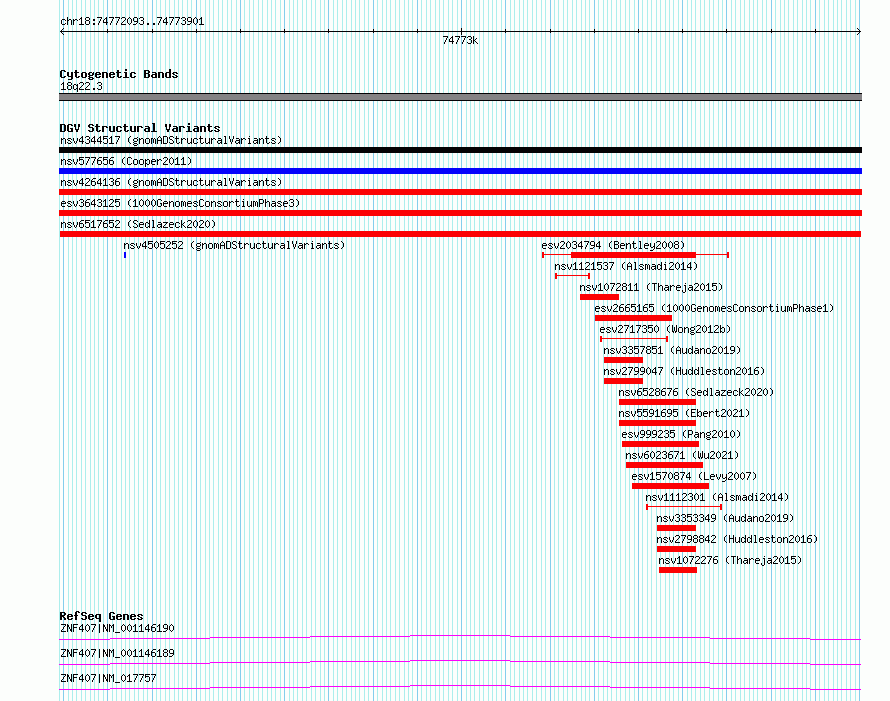Image resolution: width=890 pixels, height=701 pixels.
Task: Select the black nsv4344517 variant bar
Action: pos(460,150)
